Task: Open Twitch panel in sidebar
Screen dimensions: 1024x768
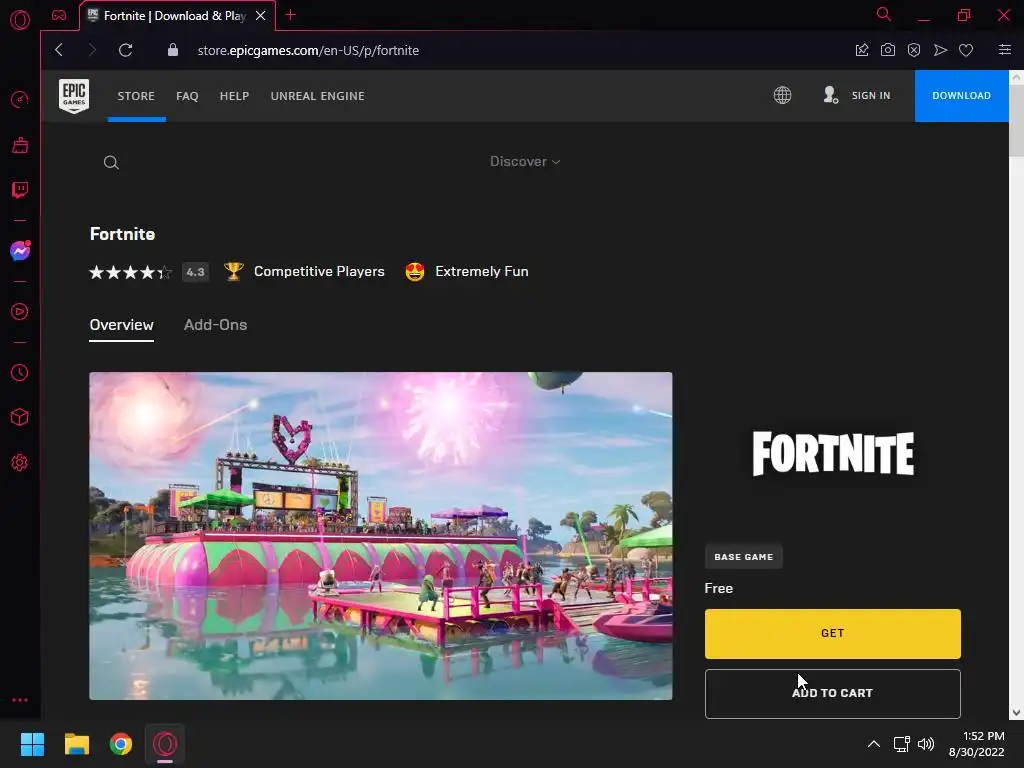Action: 20,190
